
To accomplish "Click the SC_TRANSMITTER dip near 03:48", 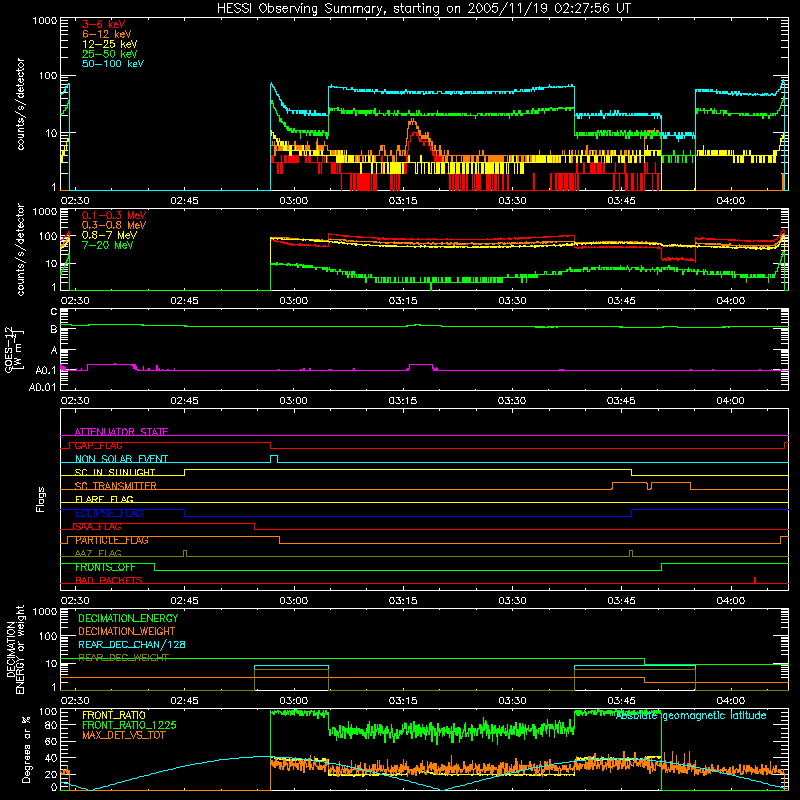I will pos(649,486).
